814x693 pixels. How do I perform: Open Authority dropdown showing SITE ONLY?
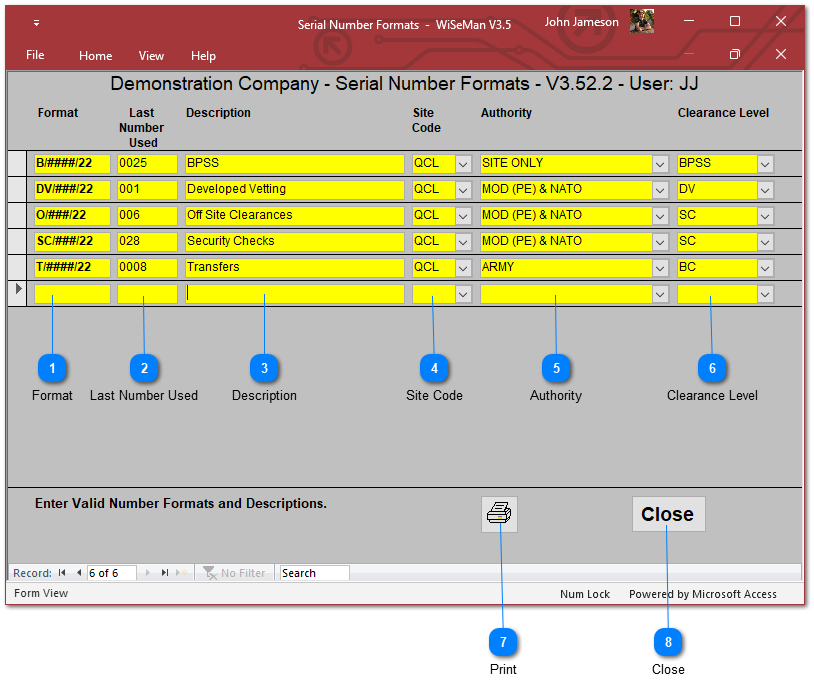click(660, 163)
